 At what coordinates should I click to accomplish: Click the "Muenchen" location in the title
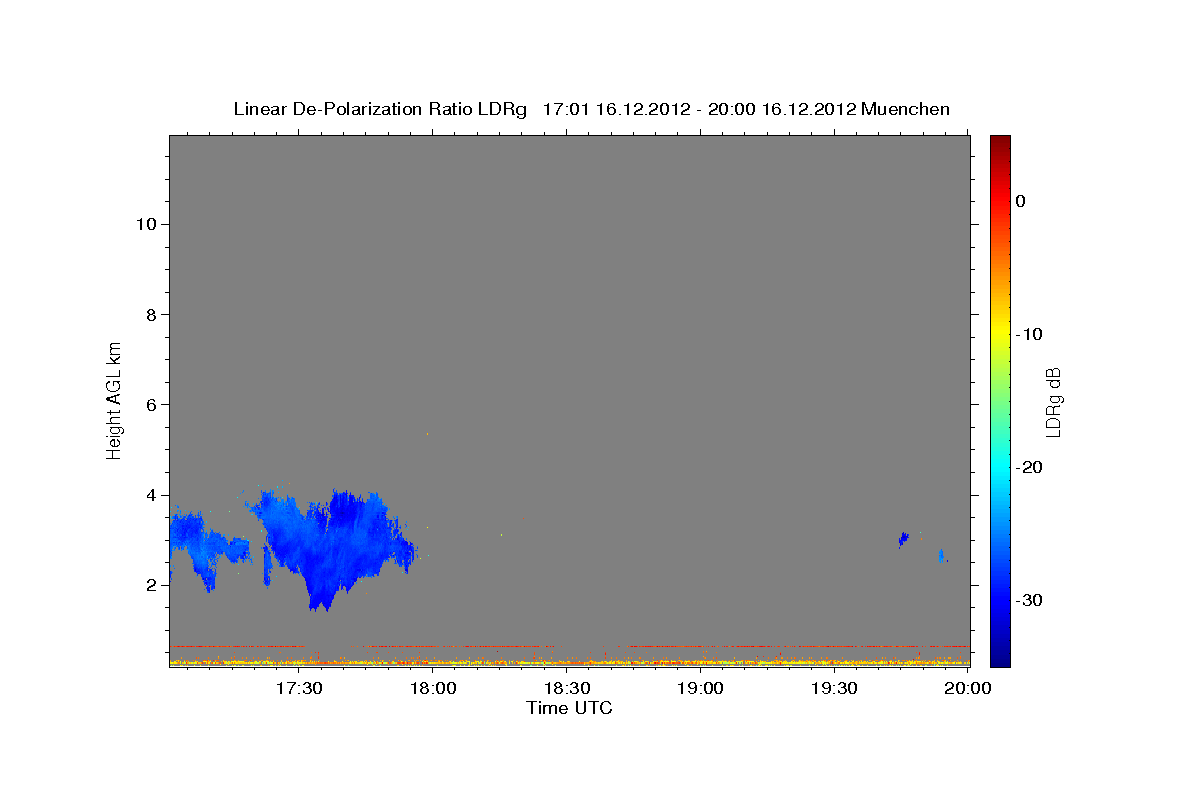tap(905, 109)
